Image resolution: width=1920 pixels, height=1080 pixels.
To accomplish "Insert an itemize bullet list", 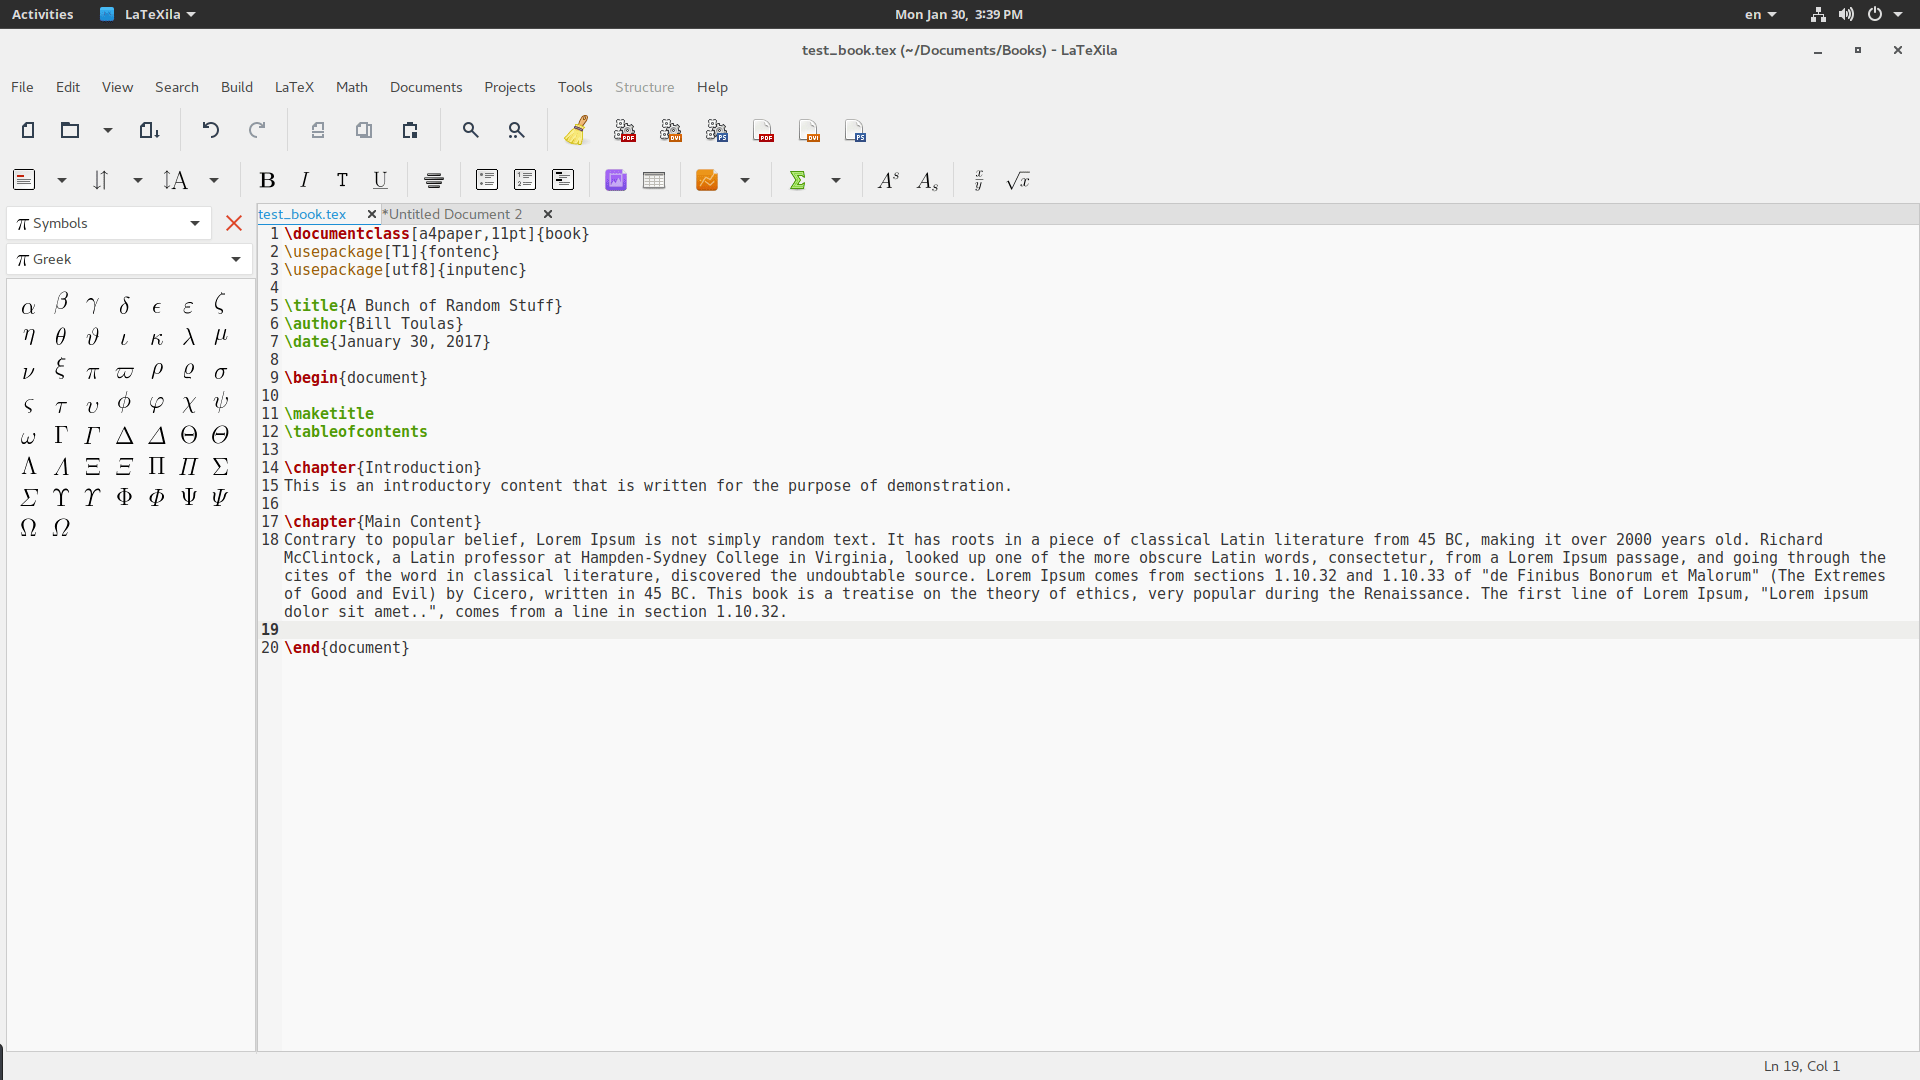I will [487, 180].
